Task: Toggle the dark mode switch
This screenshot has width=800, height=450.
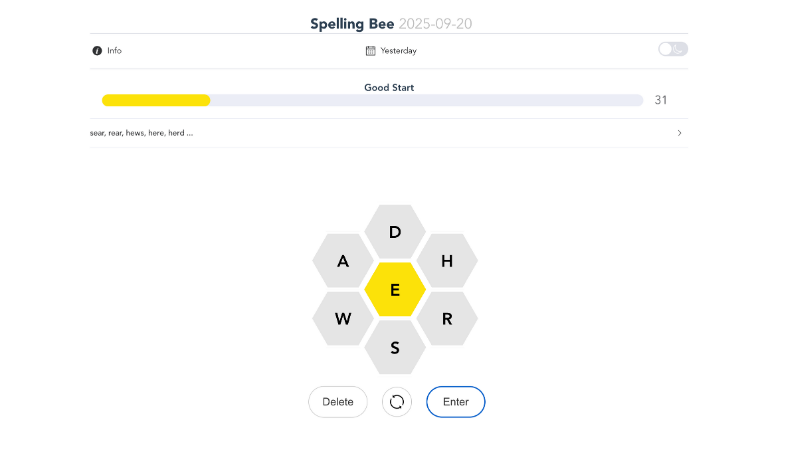Action: (x=672, y=49)
